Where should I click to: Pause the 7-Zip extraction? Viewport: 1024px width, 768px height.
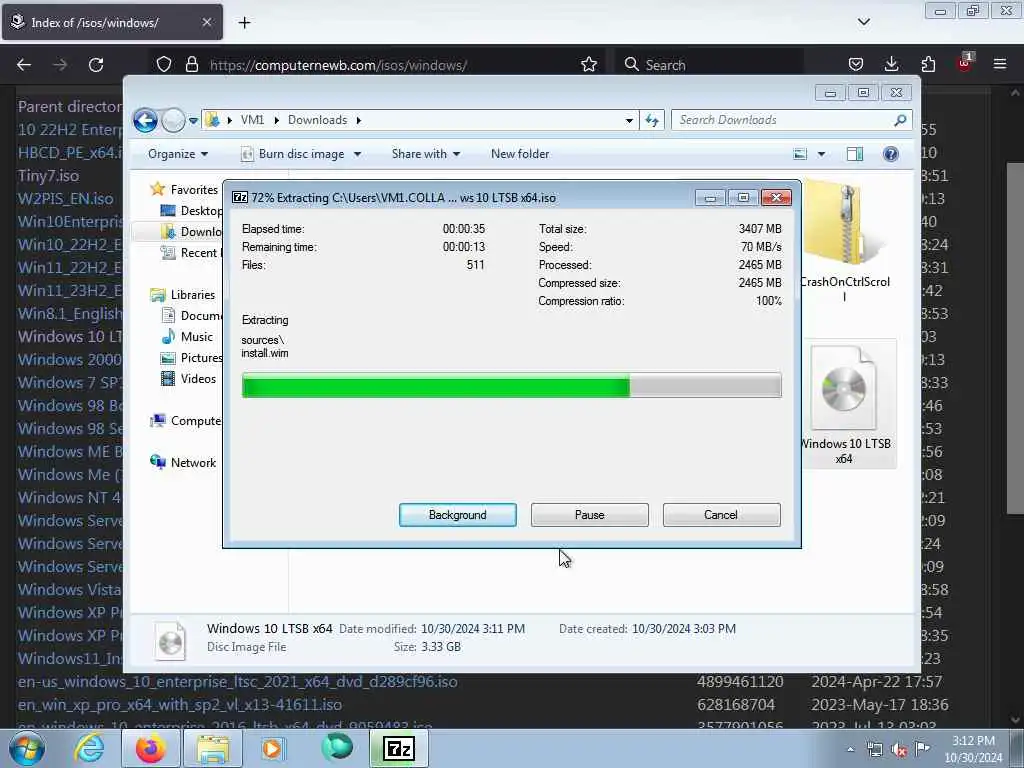click(589, 515)
